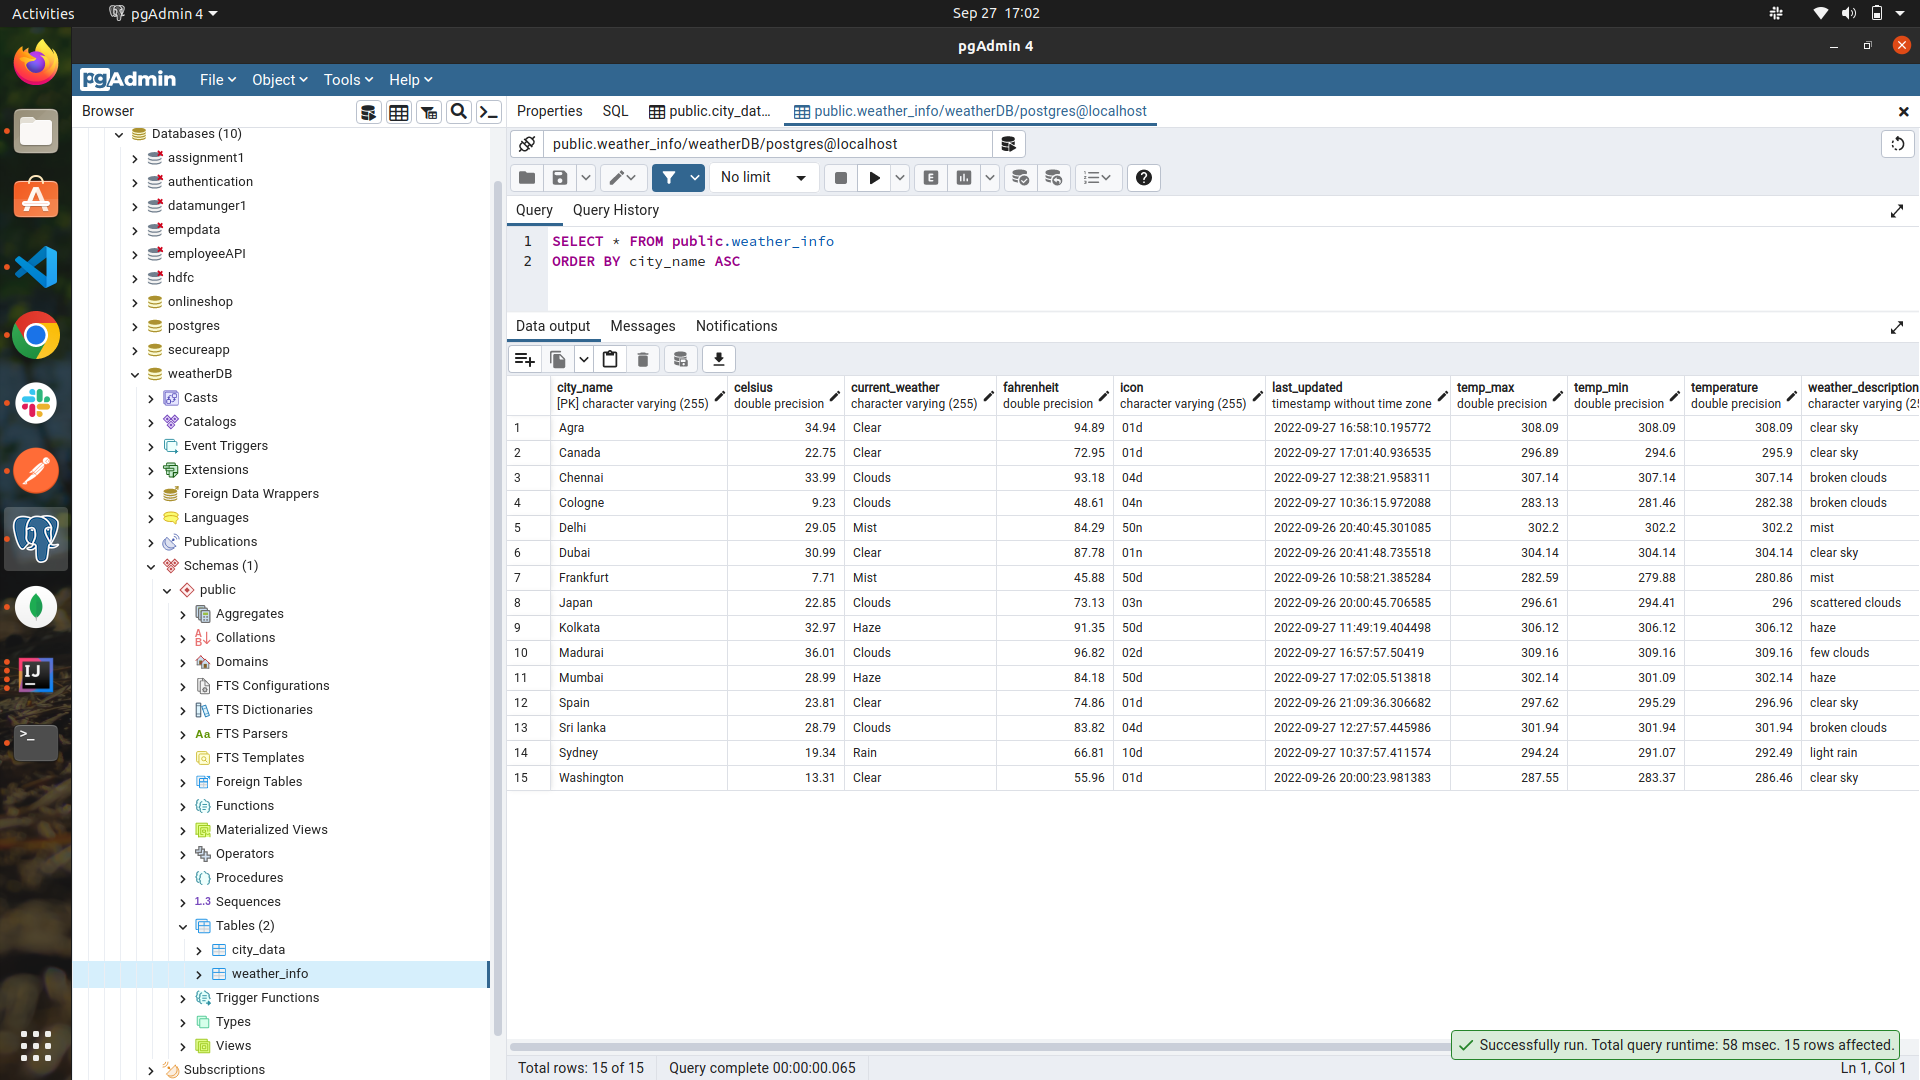1920x1080 pixels.
Task: Click the Explain Analyze chart icon
Action: [x=964, y=178]
